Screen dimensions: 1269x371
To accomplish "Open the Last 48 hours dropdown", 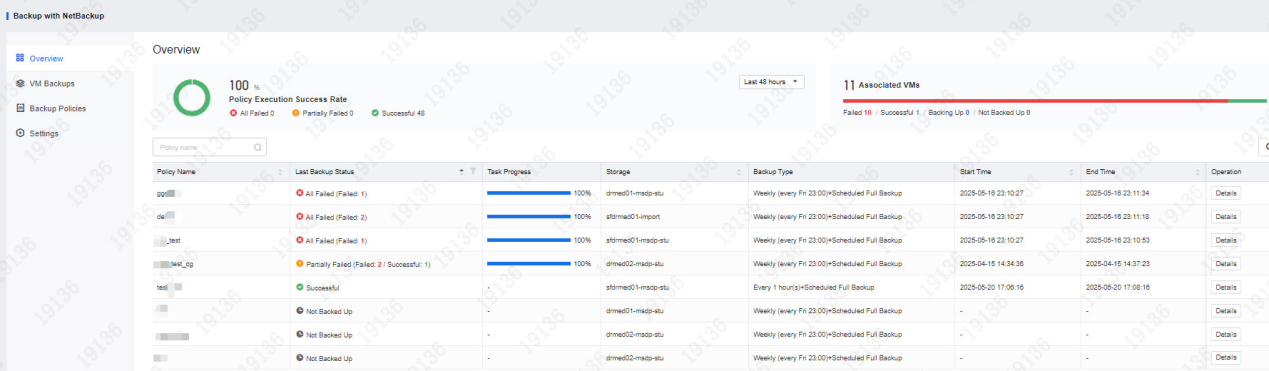I will pyautogui.click(x=772, y=81).
